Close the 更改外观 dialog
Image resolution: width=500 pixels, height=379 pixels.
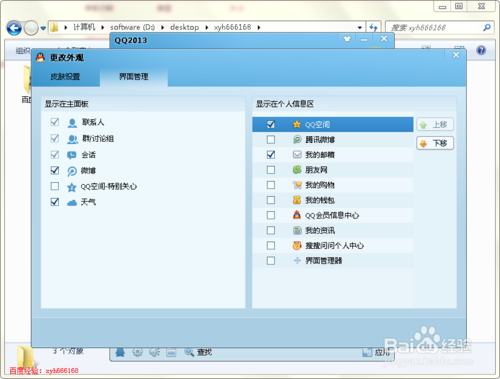(x=456, y=55)
